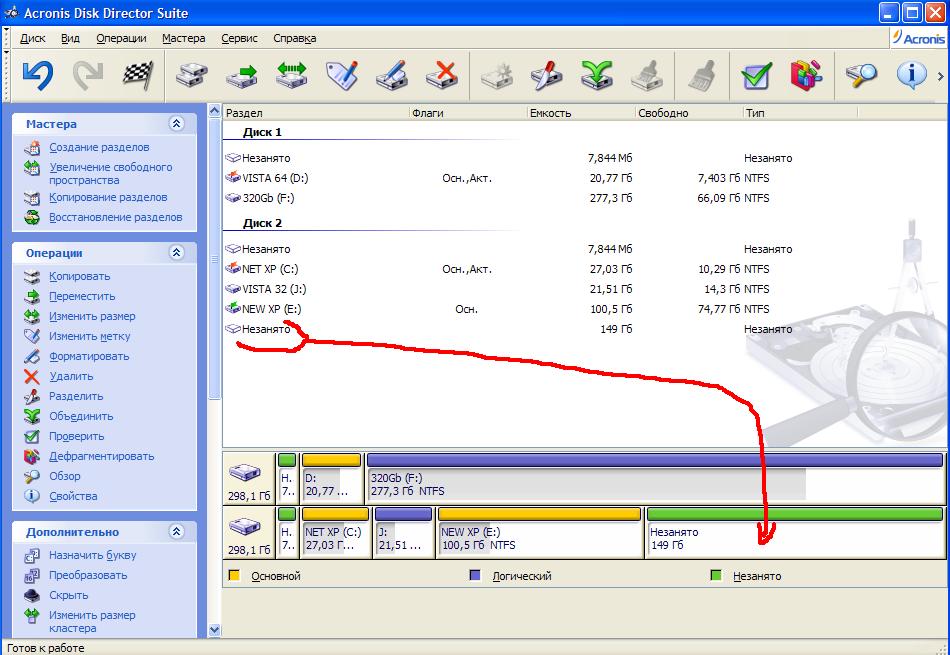
Task: Collapse the Мастера panel
Action: coord(176,124)
